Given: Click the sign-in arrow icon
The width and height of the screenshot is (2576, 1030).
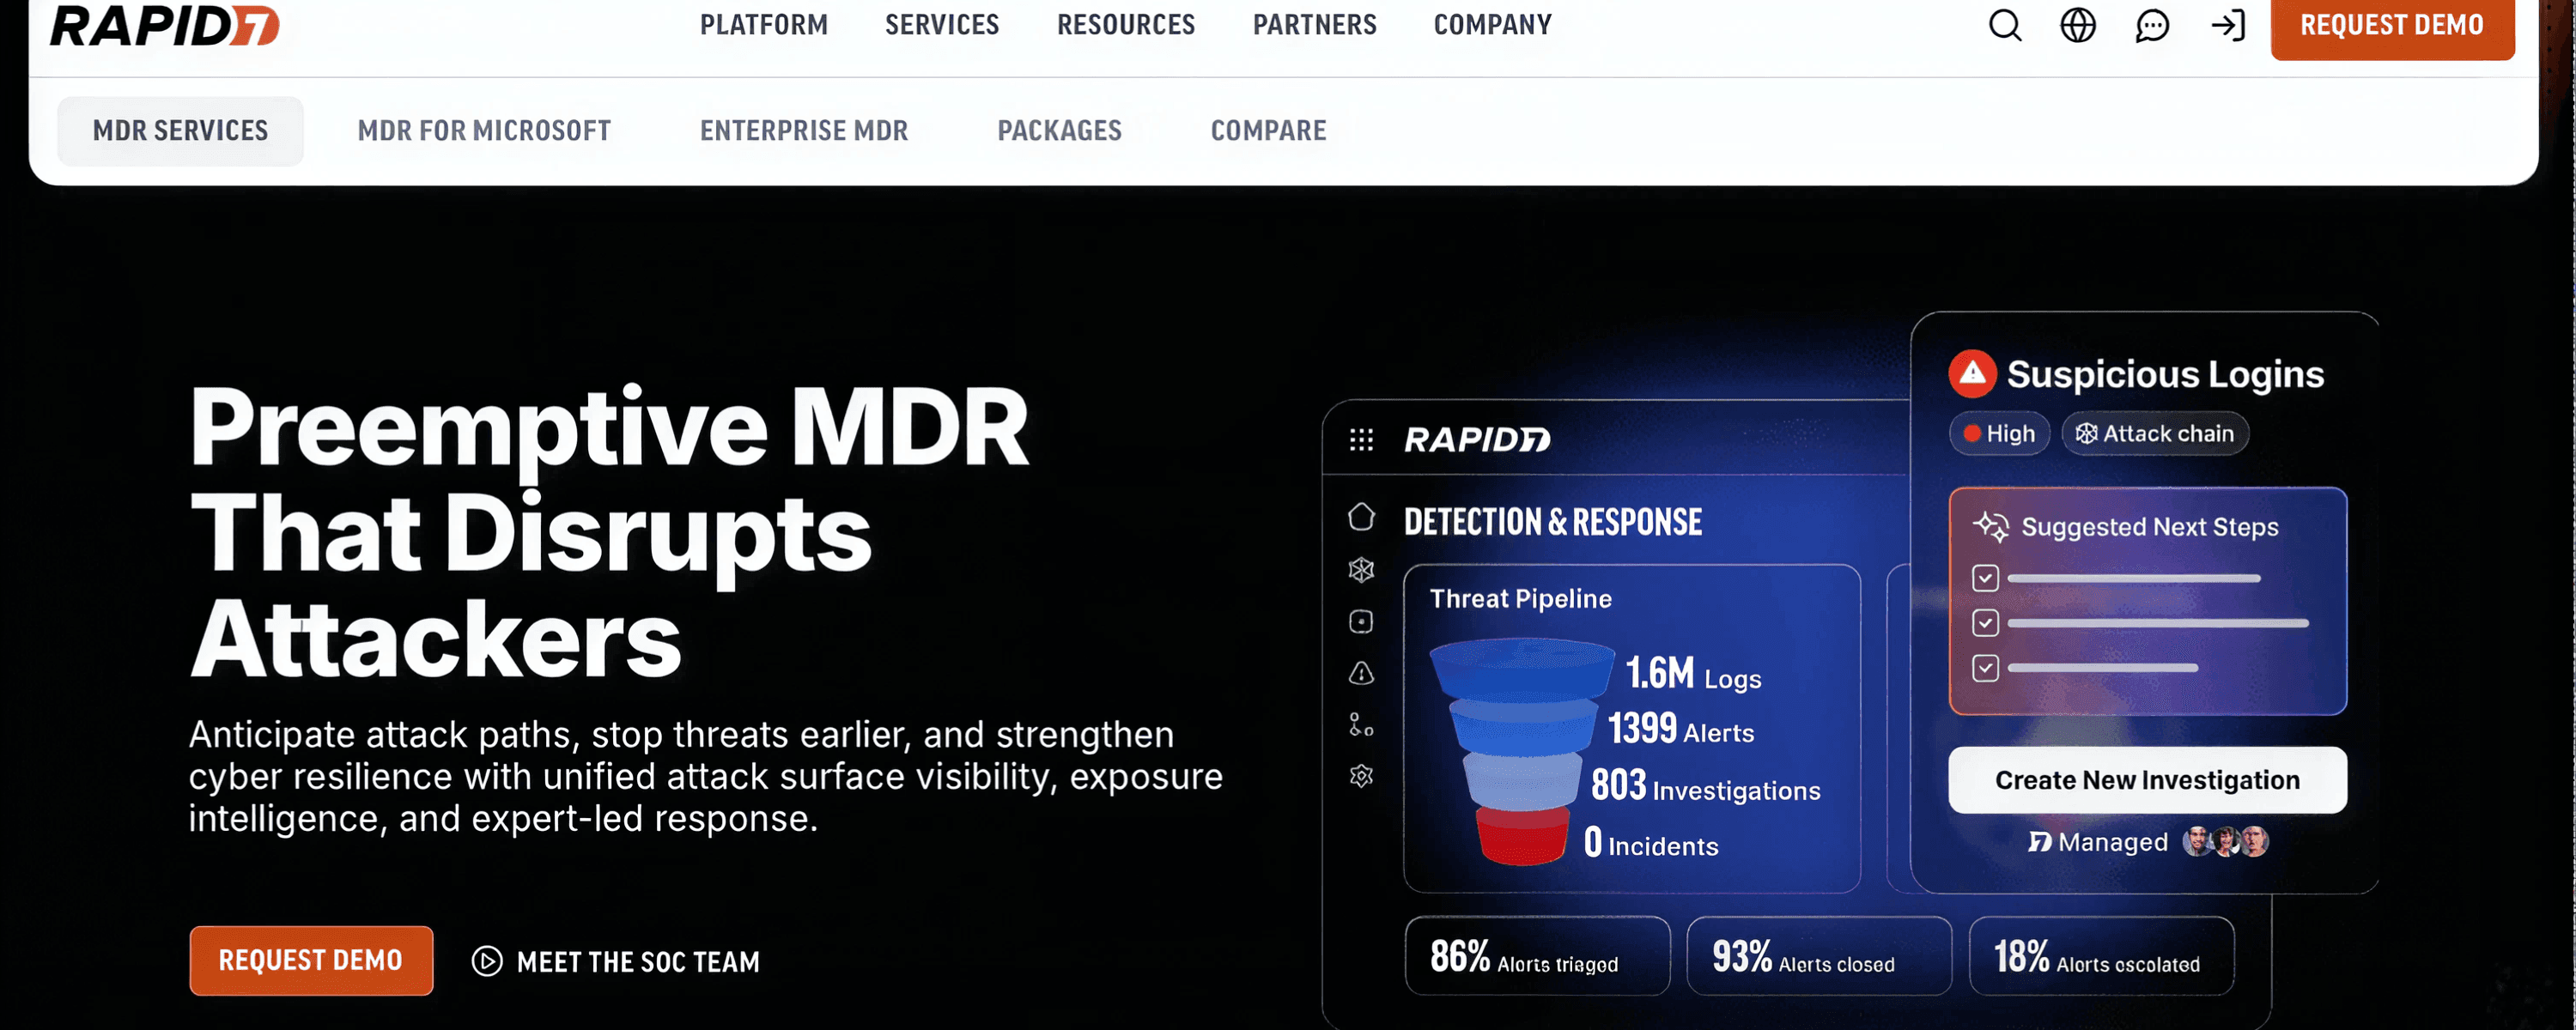Looking at the screenshot, I should [2228, 25].
